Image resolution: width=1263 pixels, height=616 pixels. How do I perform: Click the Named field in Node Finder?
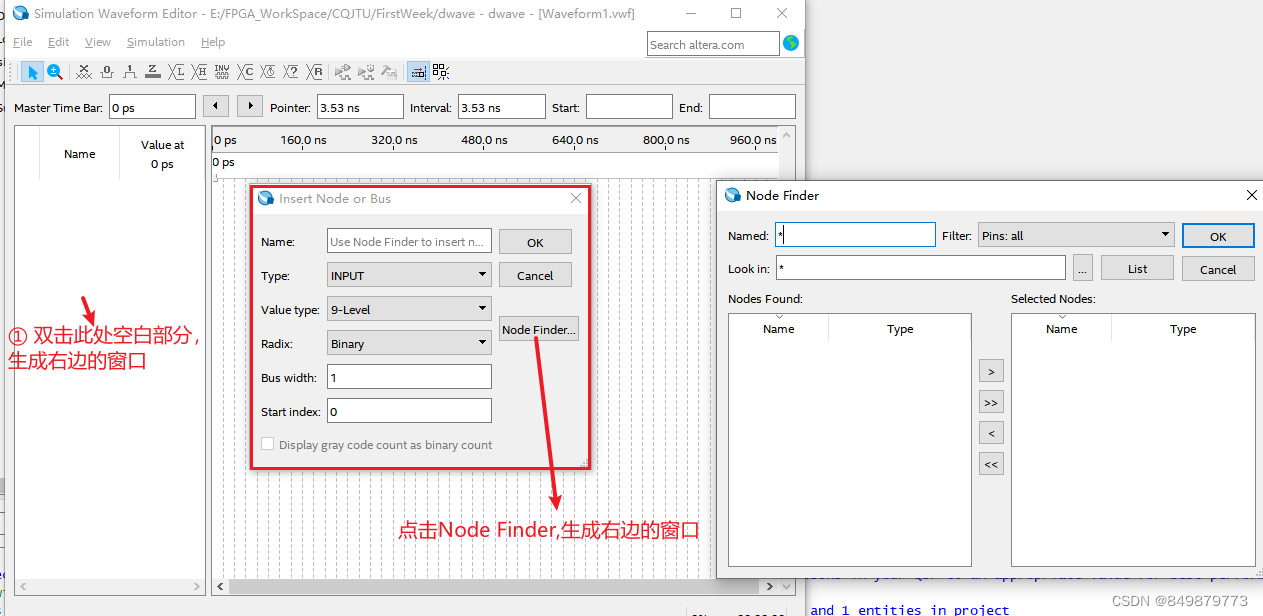855,235
